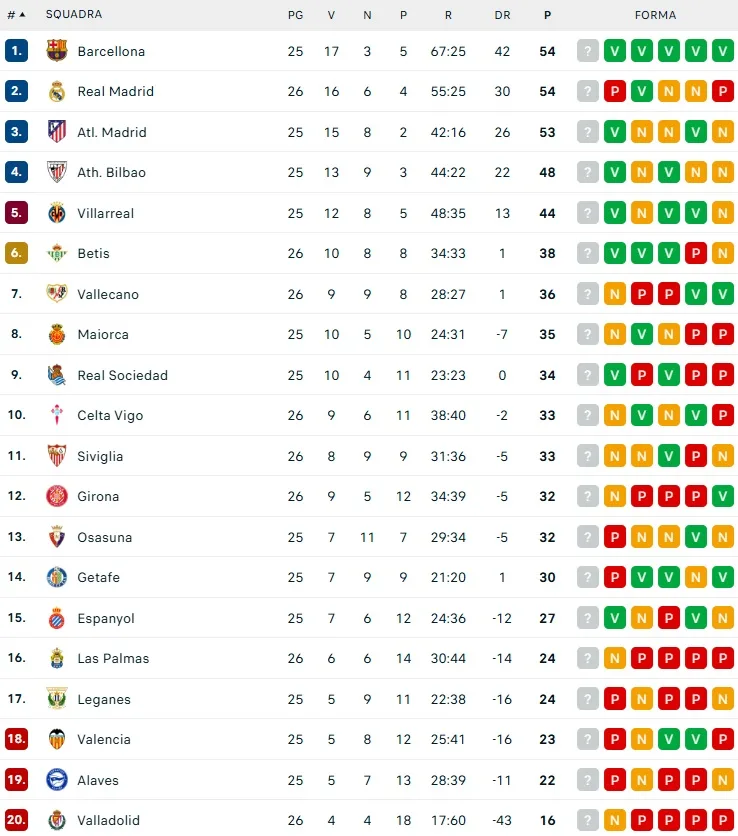Open the Celta Vigo team link

click(x=110, y=416)
